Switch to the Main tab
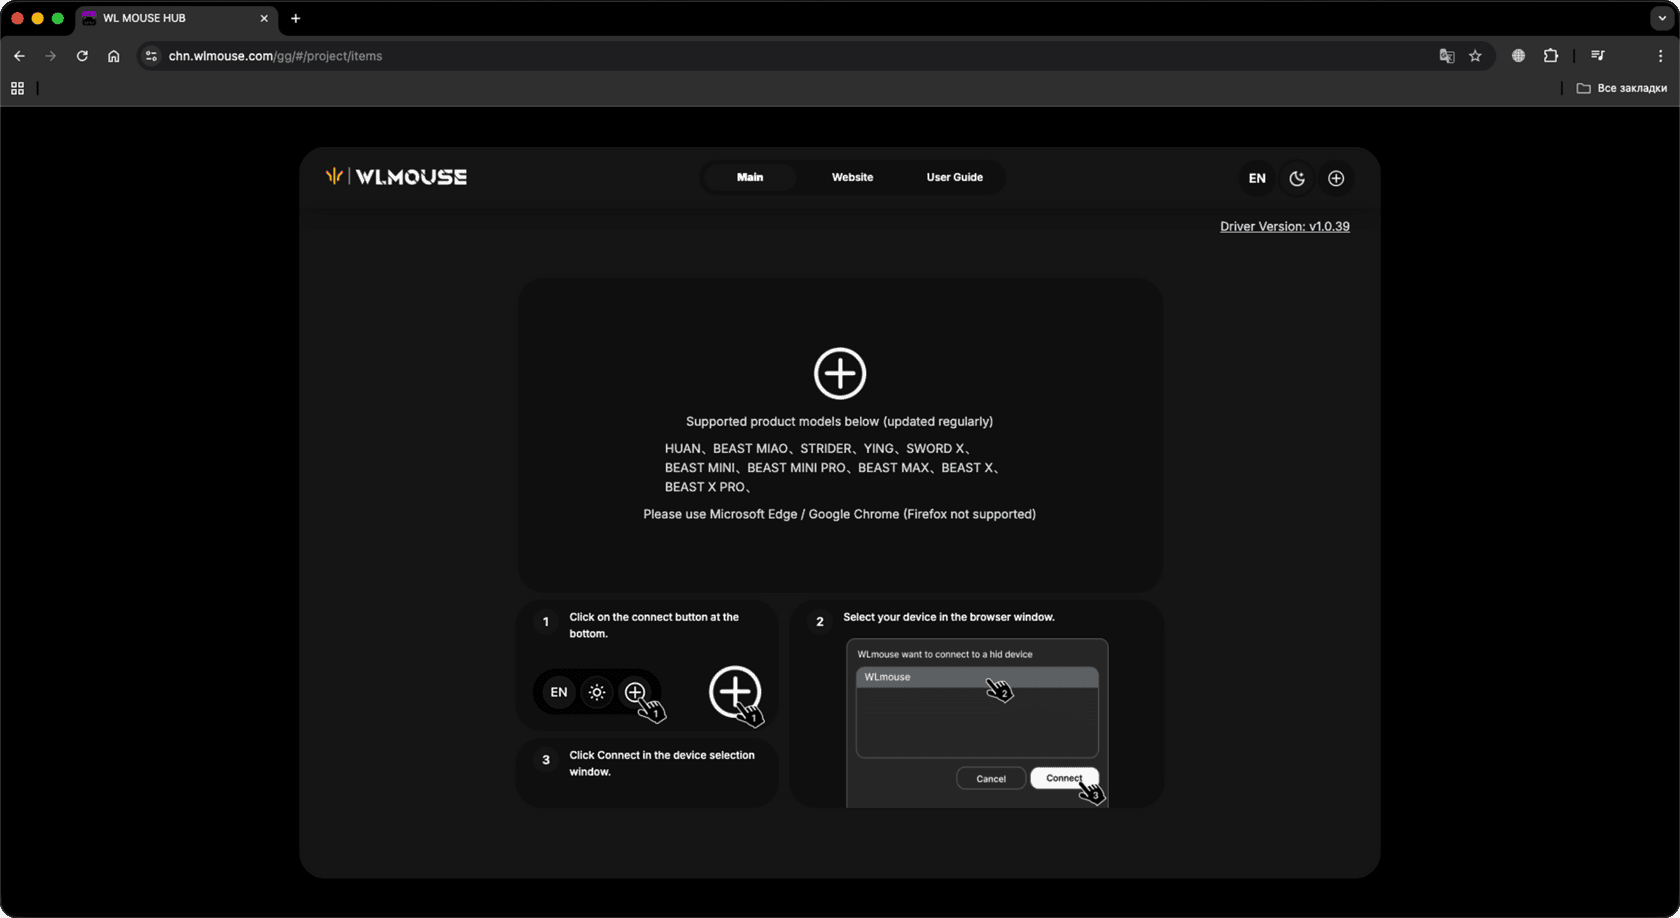 point(750,177)
